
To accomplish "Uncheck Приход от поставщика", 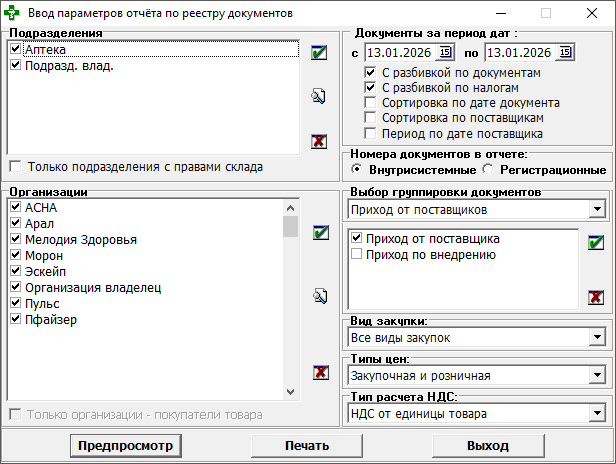I will tap(356, 238).
